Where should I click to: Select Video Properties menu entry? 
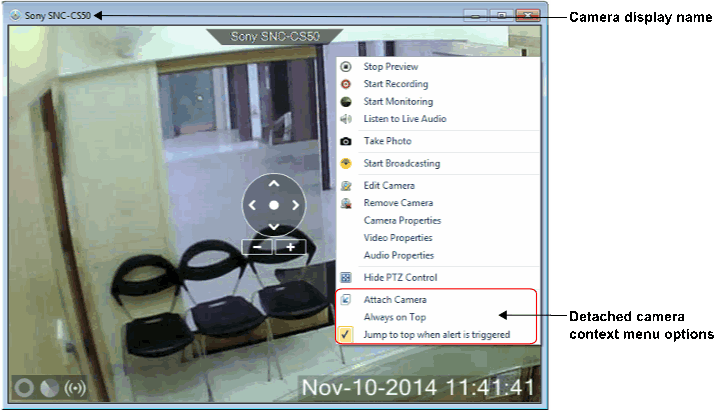coord(398,238)
